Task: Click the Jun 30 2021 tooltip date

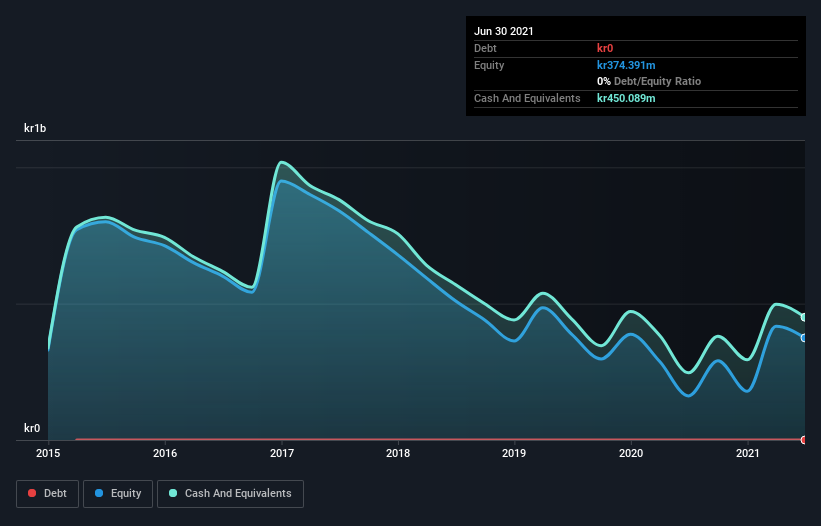Action: point(504,31)
